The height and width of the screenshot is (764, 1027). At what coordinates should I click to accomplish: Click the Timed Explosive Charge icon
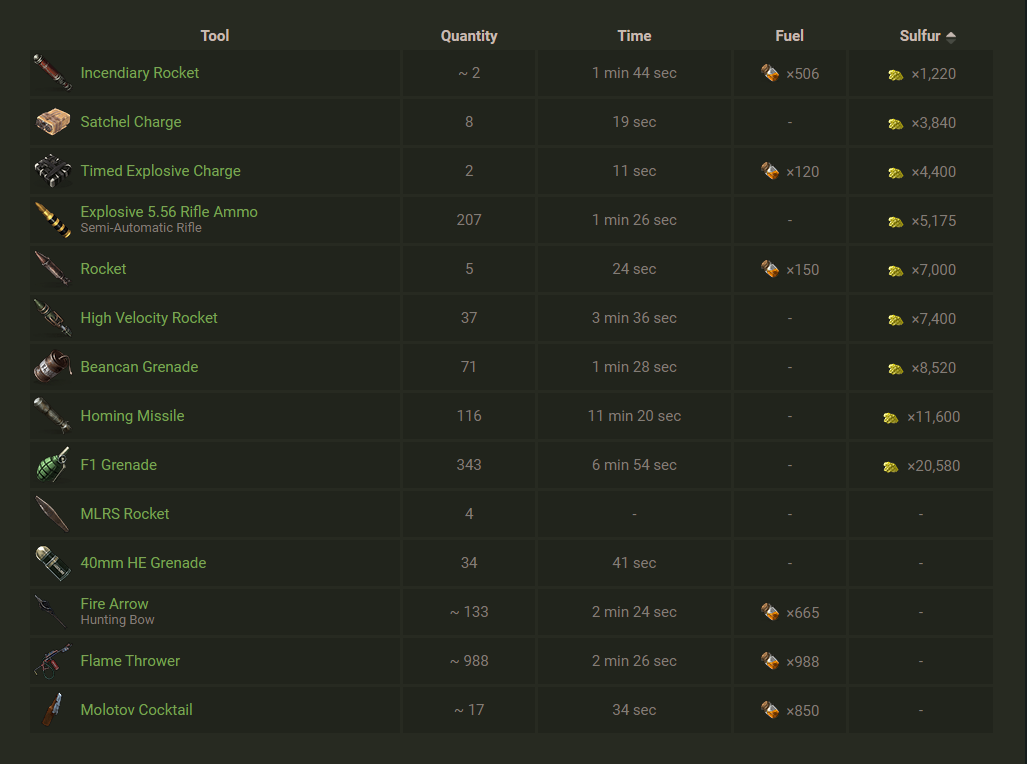click(52, 171)
